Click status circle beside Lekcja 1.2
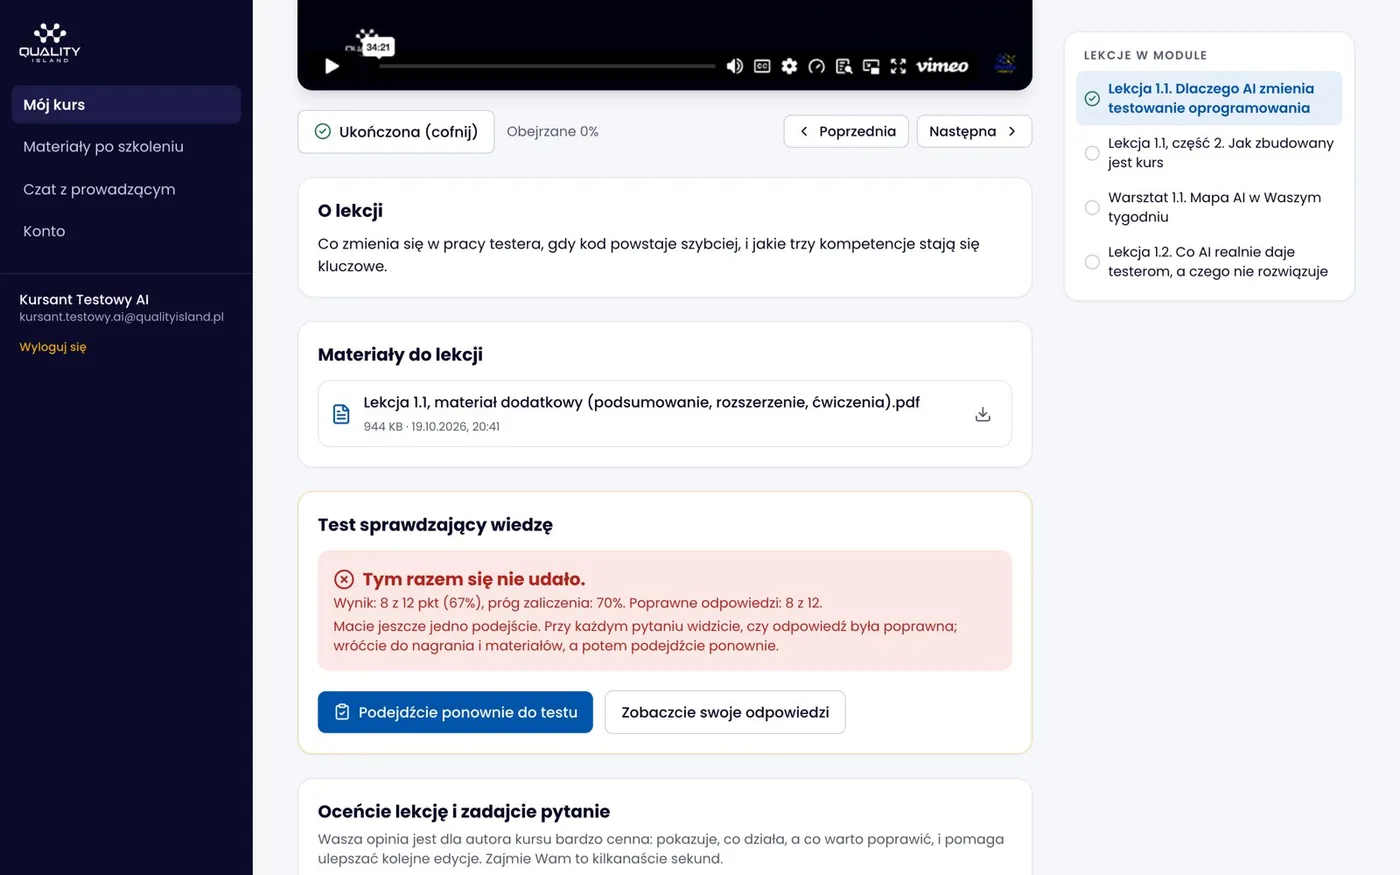This screenshot has width=1400, height=875. 1092,262
